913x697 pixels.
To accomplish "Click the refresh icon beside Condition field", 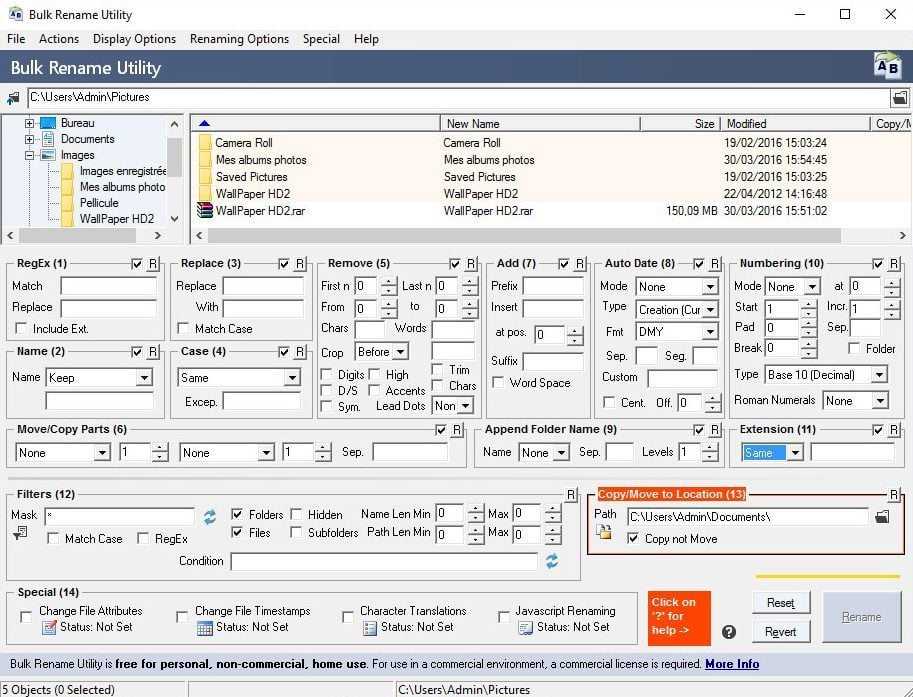I will (551, 562).
